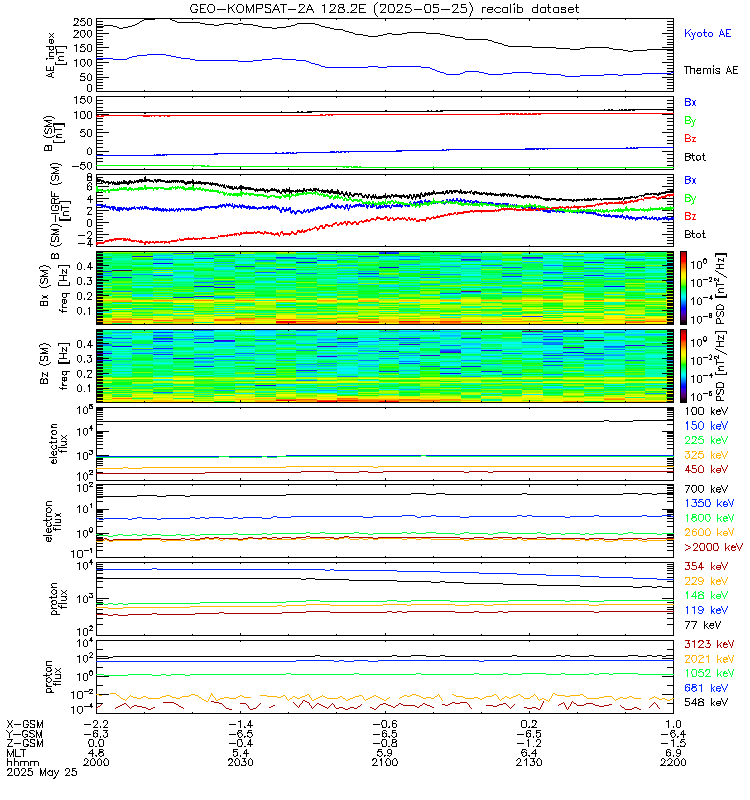Click the hhmm row label
This screenshot has height=800, width=750.
22,763
